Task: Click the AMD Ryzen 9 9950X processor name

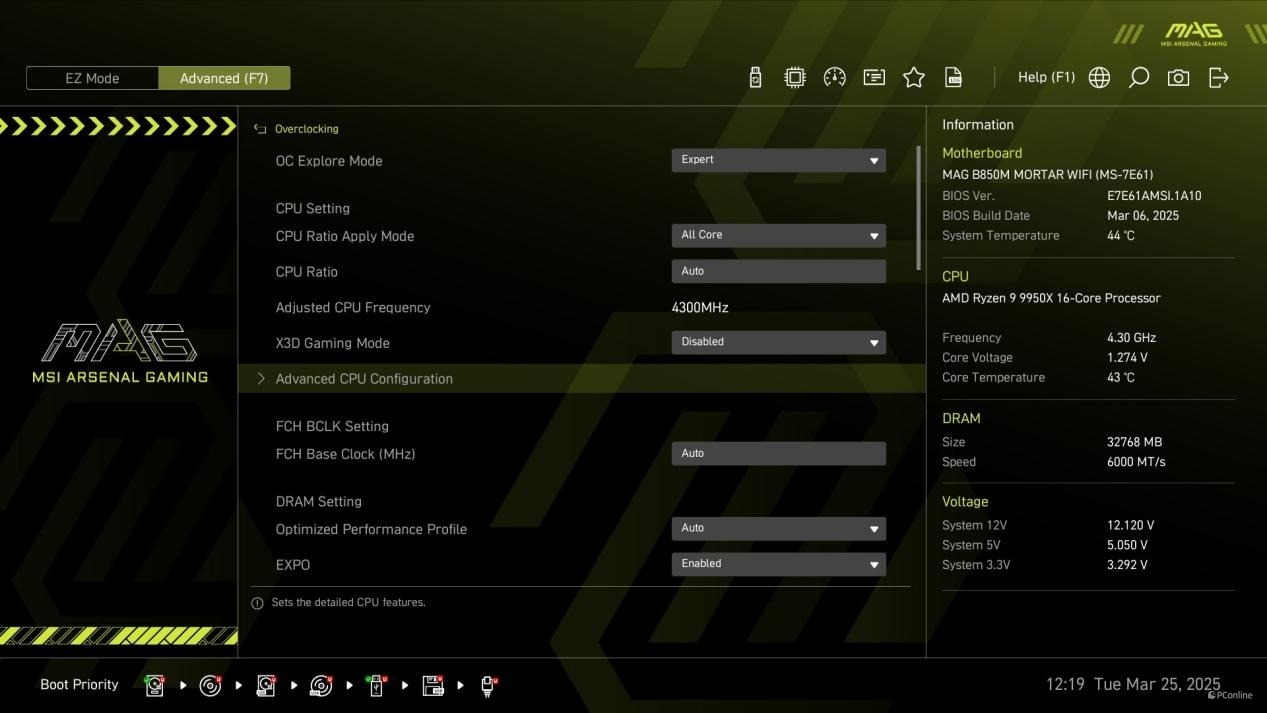Action: pos(1051,298)
